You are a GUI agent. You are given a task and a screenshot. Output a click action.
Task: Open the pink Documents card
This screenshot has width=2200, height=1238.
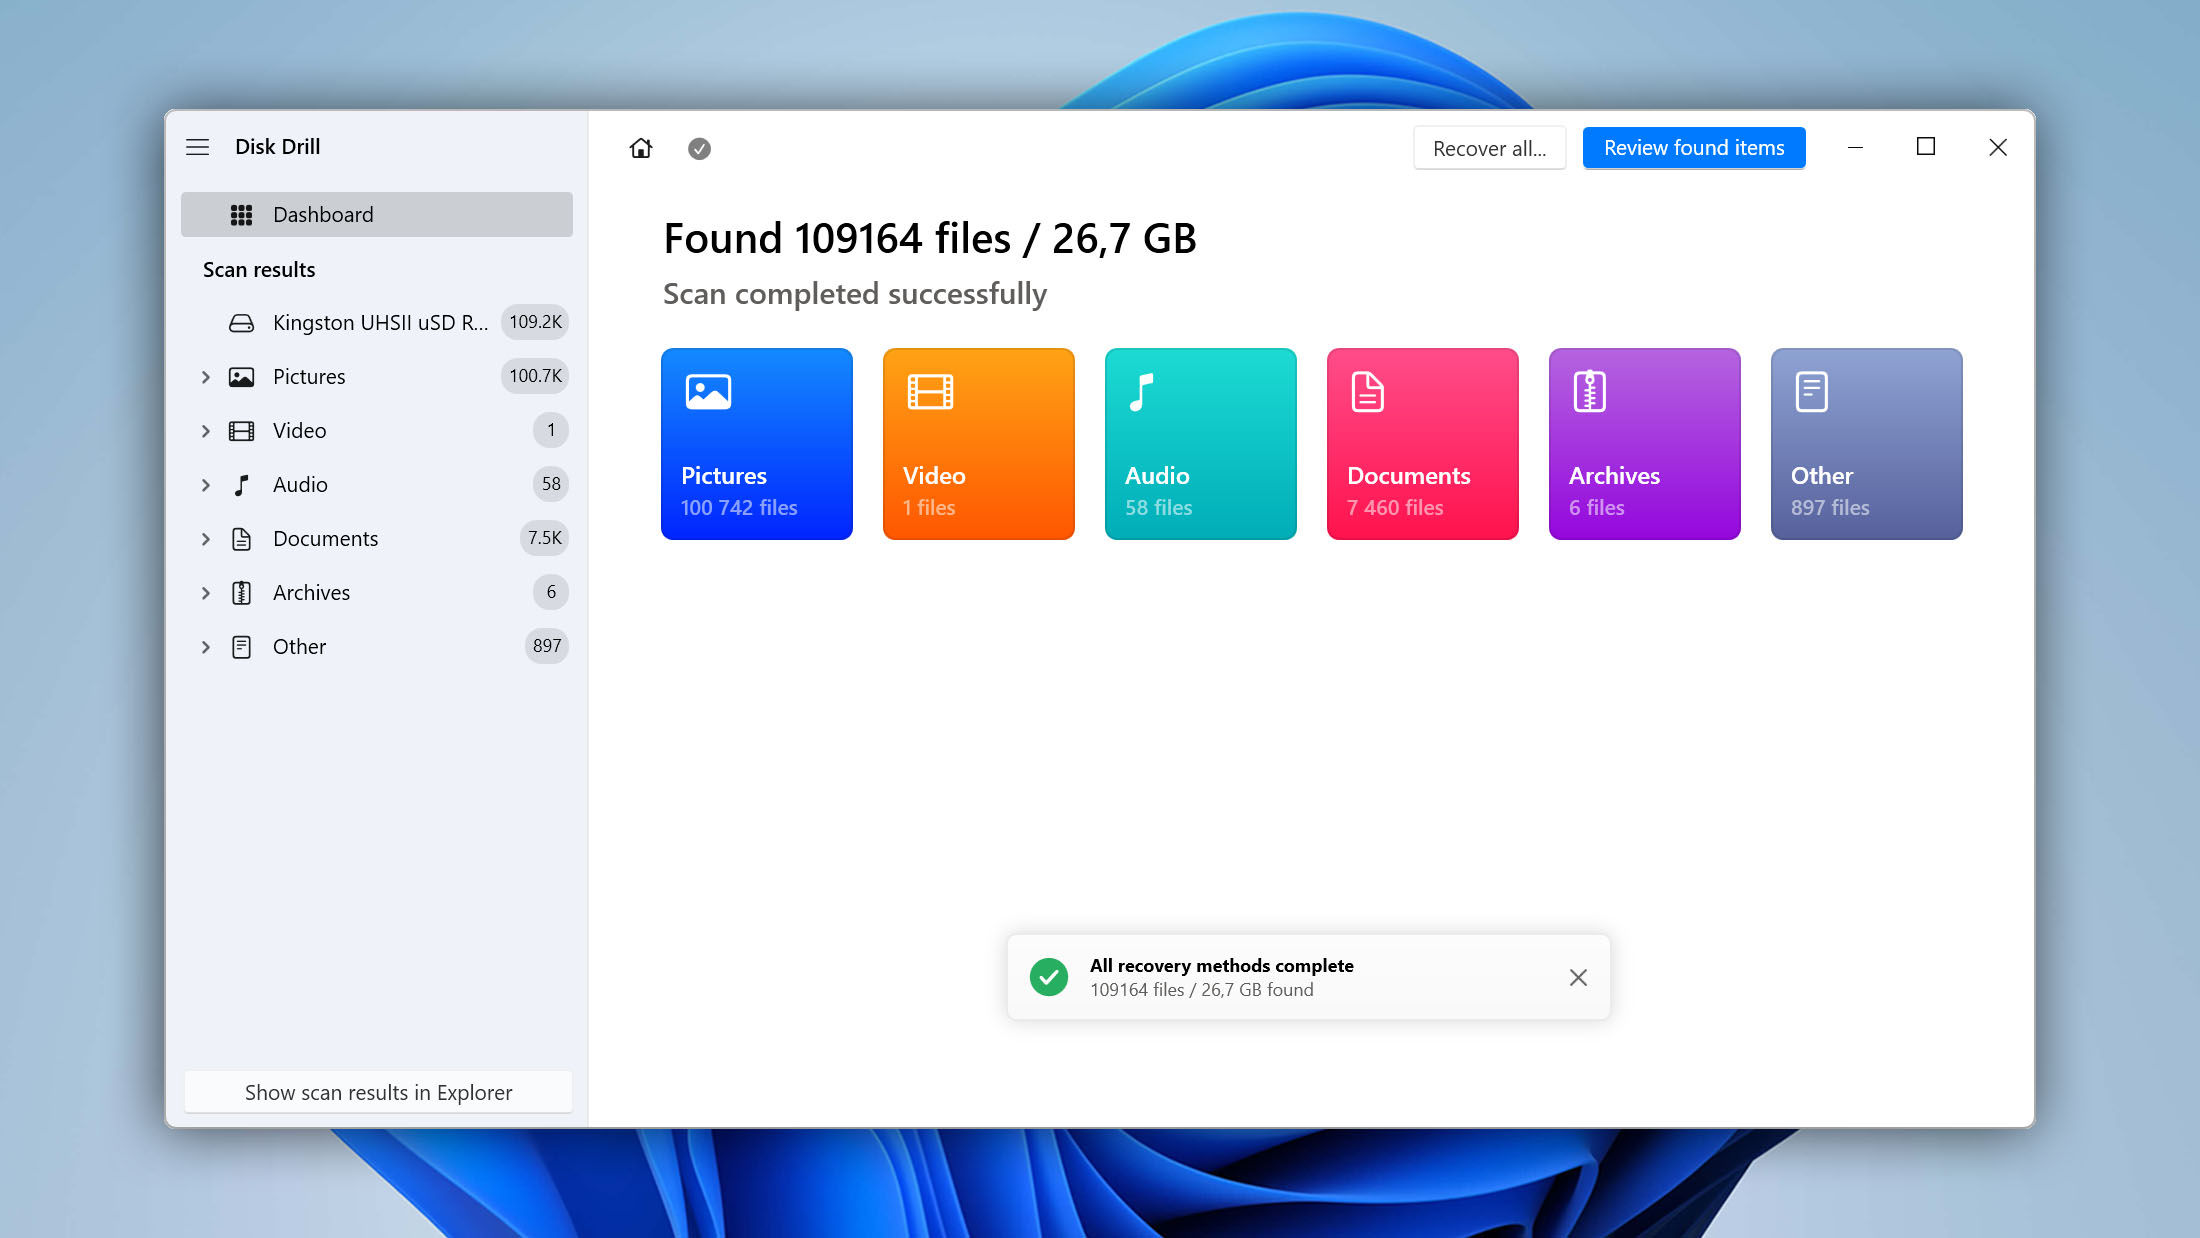point(1423,444)
